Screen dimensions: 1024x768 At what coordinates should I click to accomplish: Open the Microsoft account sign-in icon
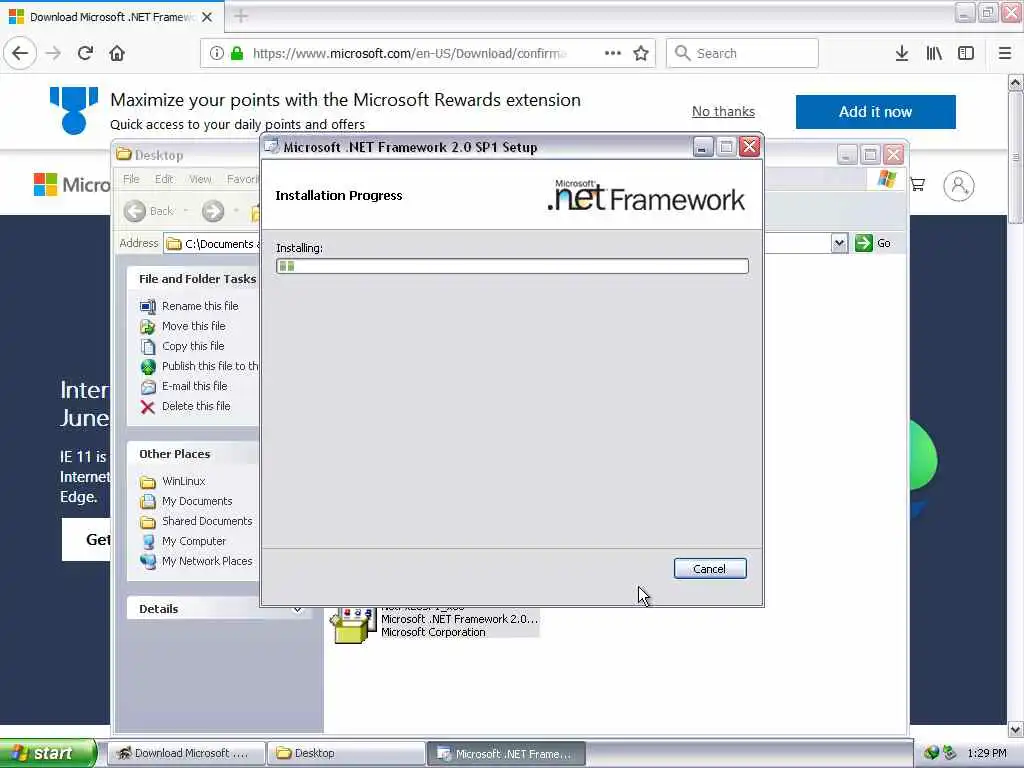(958, 185)
